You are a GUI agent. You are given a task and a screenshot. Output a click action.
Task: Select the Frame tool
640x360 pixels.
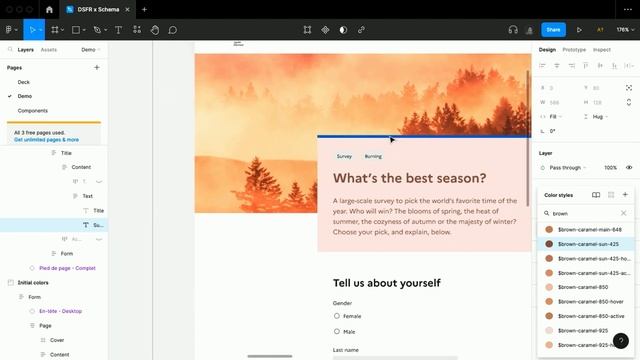click(55, 30)
